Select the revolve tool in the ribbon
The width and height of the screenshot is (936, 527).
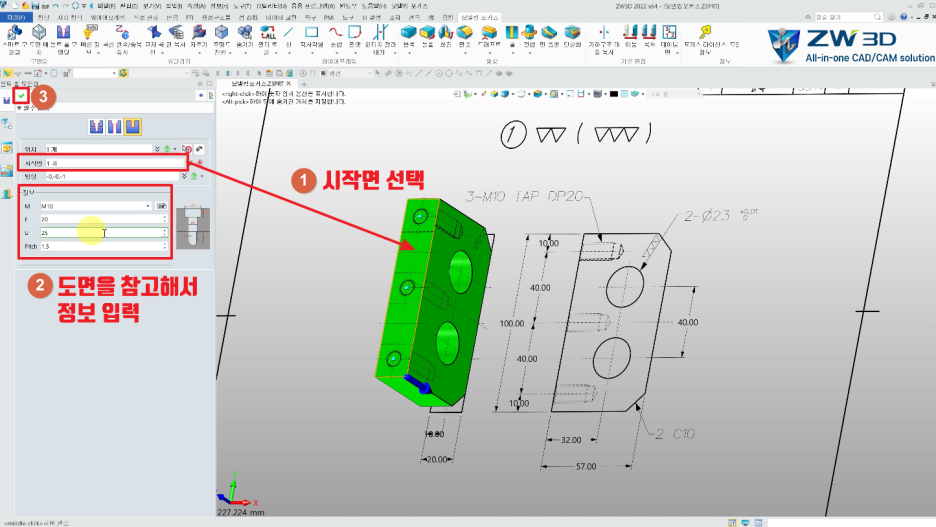[x=446, y=32]
